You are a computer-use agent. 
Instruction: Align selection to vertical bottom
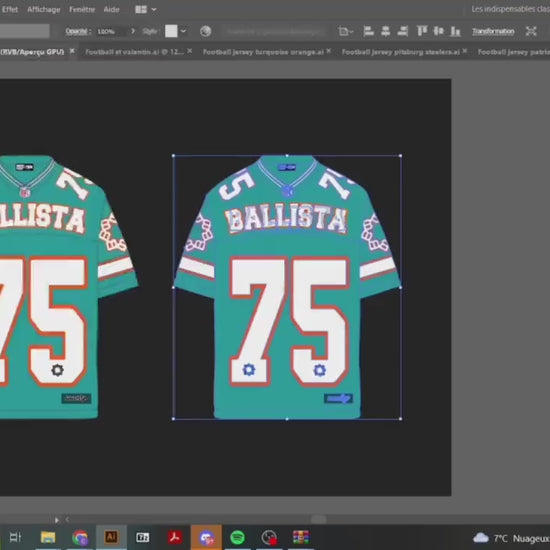click(455, 31)
